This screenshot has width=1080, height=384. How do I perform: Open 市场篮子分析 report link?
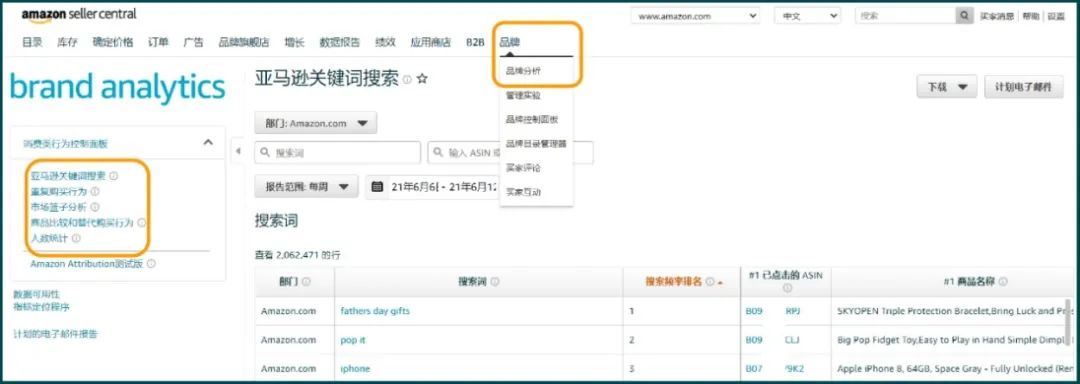(x=59, y=206)
